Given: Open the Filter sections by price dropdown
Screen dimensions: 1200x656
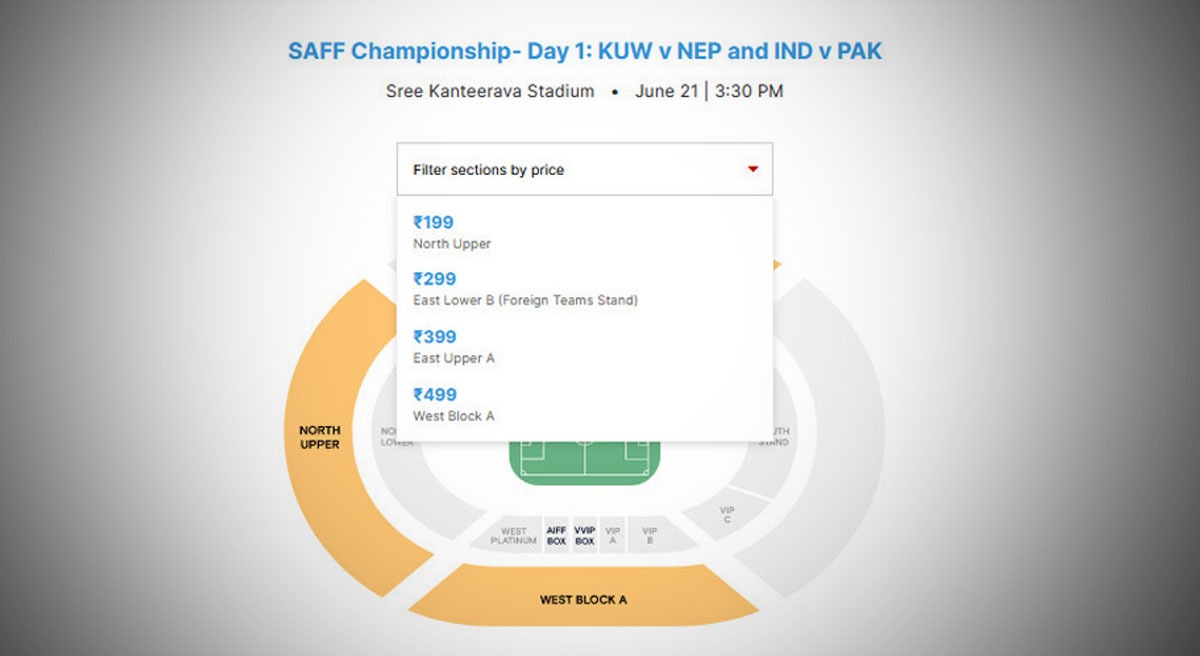Looking at the screenshot, I should click(584, 169).
